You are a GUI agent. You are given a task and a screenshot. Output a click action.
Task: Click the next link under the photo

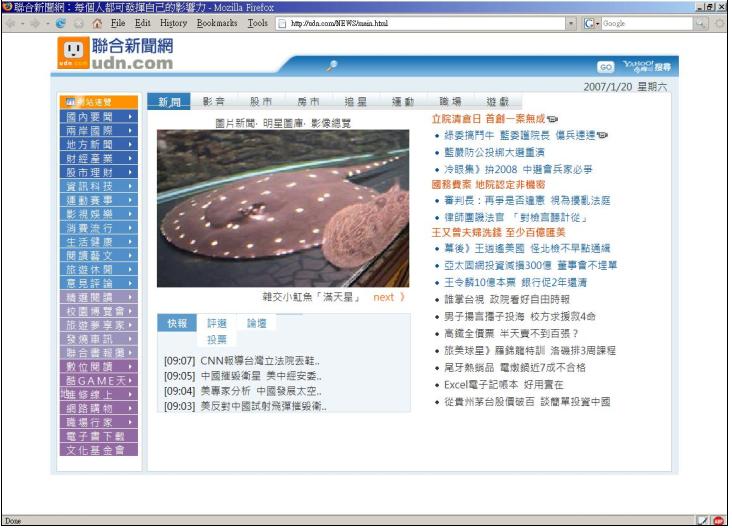[389, 297]
